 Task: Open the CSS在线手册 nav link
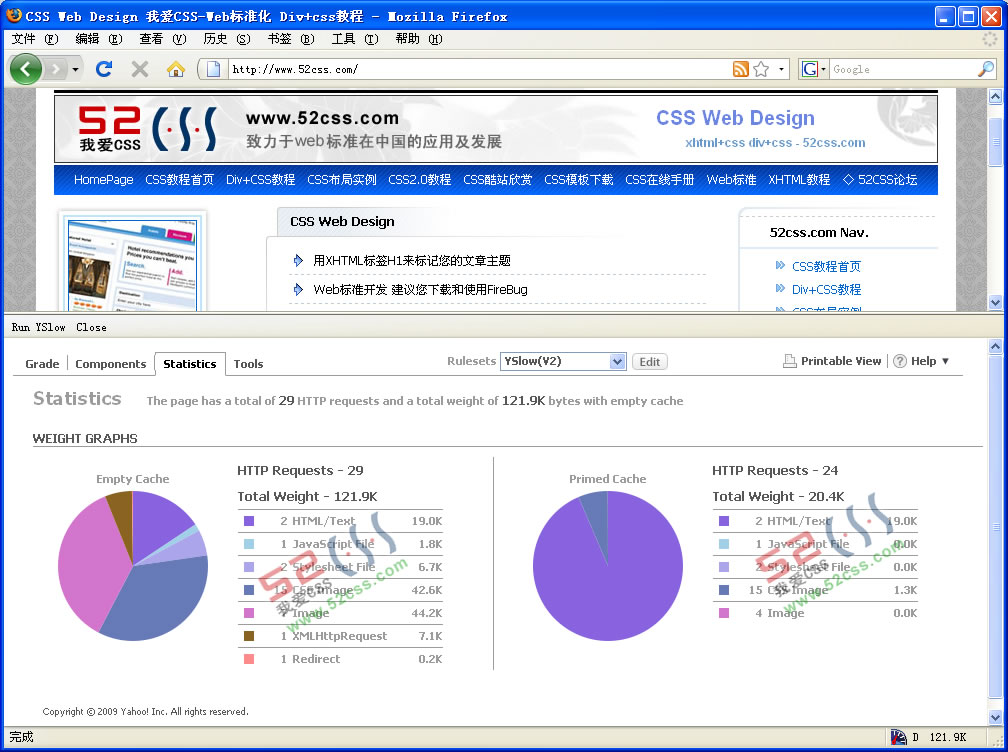point(660,180)
